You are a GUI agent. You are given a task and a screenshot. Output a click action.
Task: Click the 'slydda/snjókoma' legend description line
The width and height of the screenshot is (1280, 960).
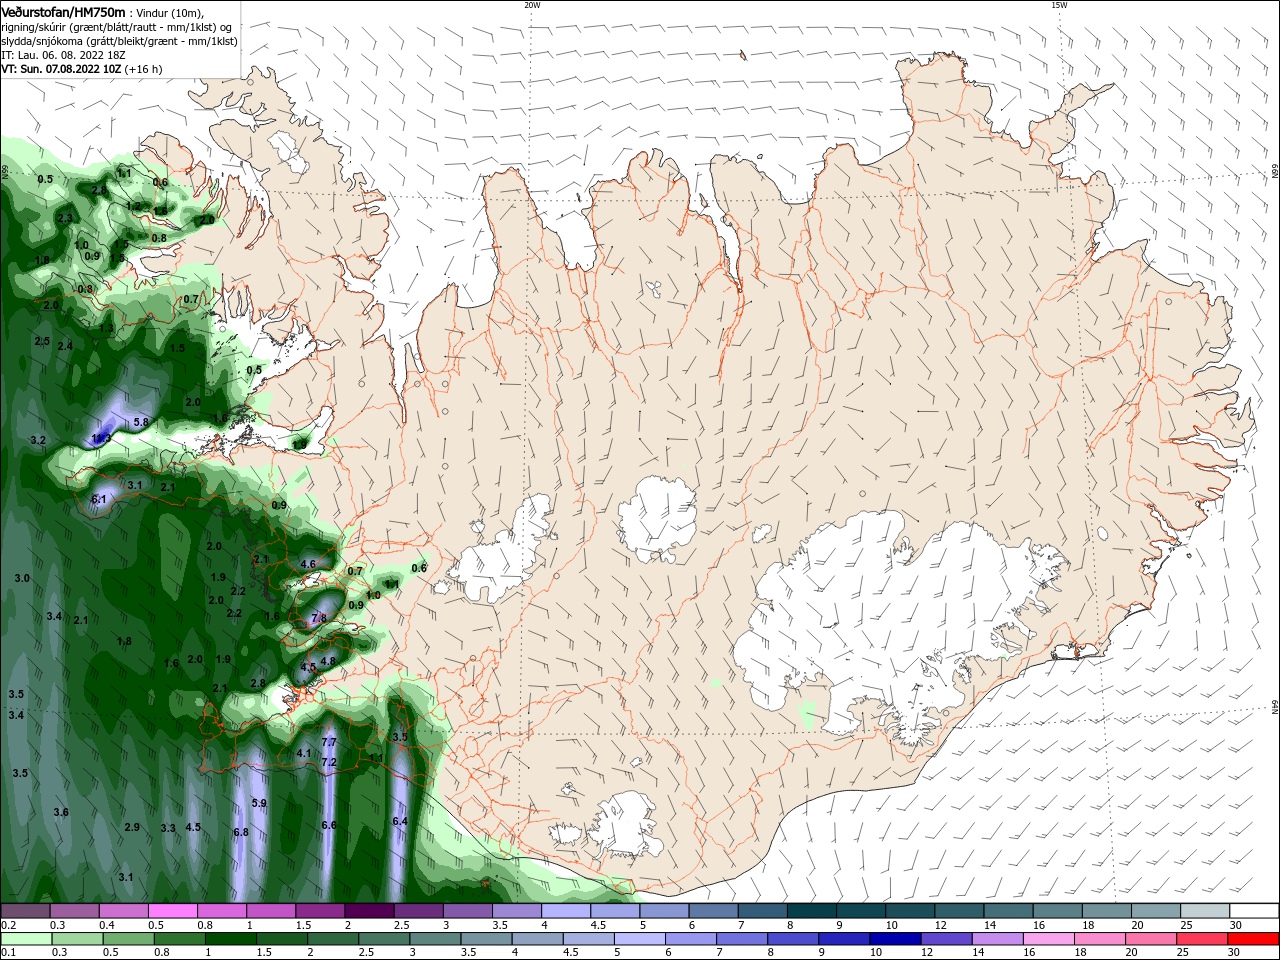tap(119, 41)
